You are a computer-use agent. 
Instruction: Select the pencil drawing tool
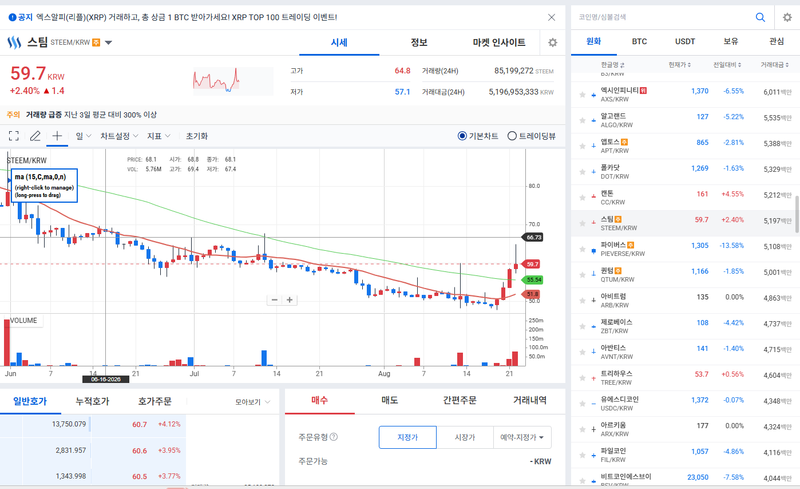(35, 136)
